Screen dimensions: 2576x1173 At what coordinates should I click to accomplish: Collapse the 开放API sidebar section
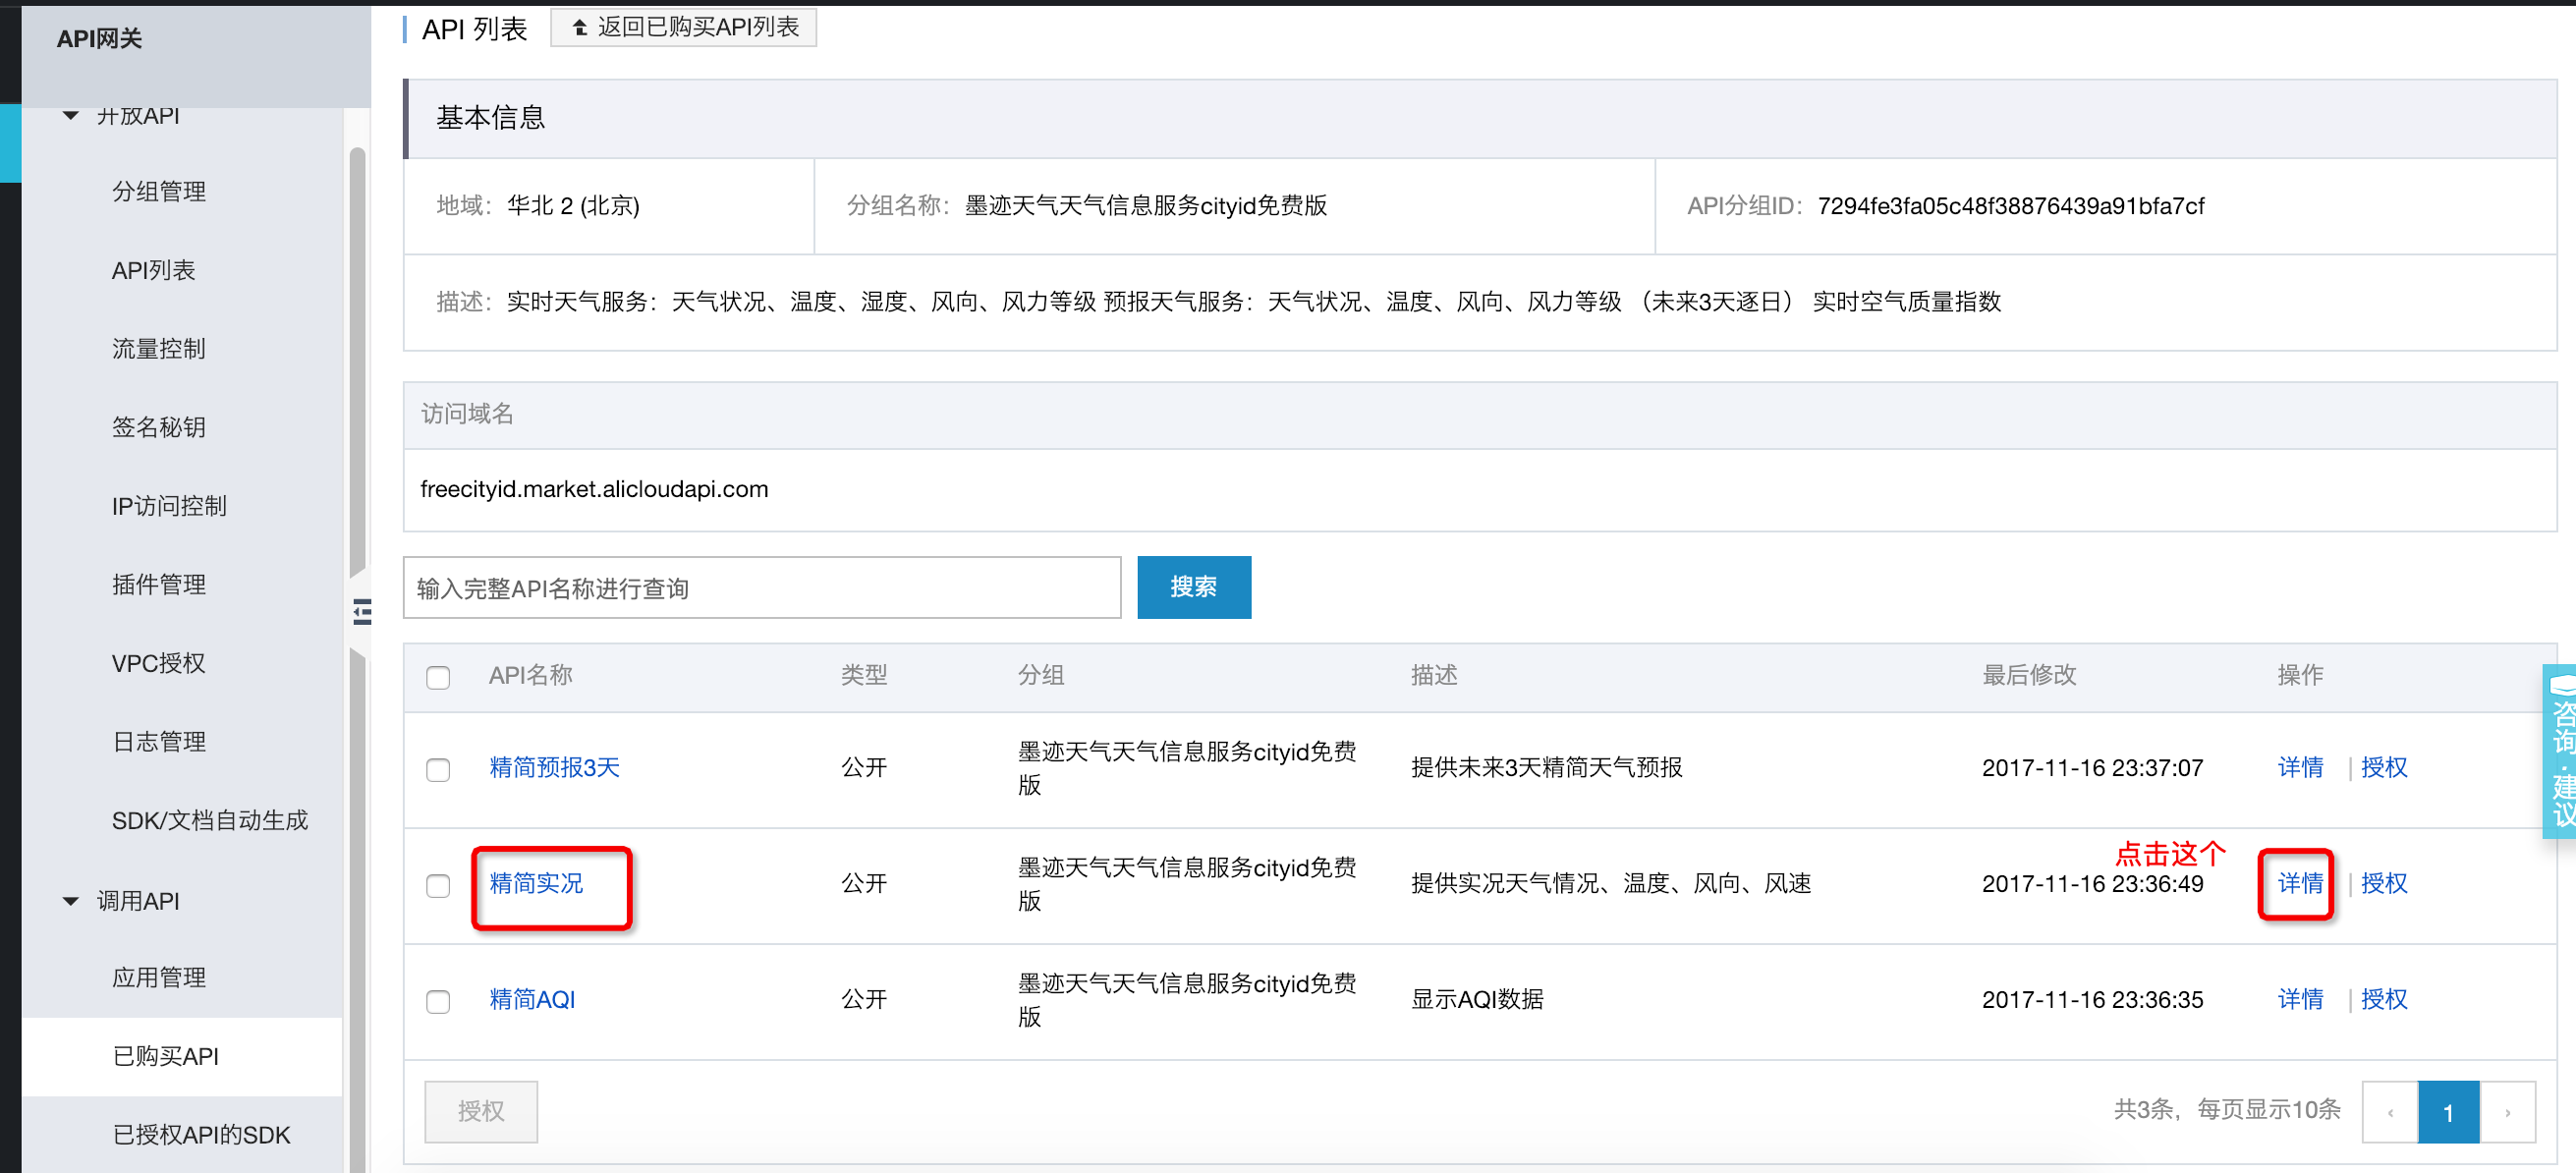[71, 116]
